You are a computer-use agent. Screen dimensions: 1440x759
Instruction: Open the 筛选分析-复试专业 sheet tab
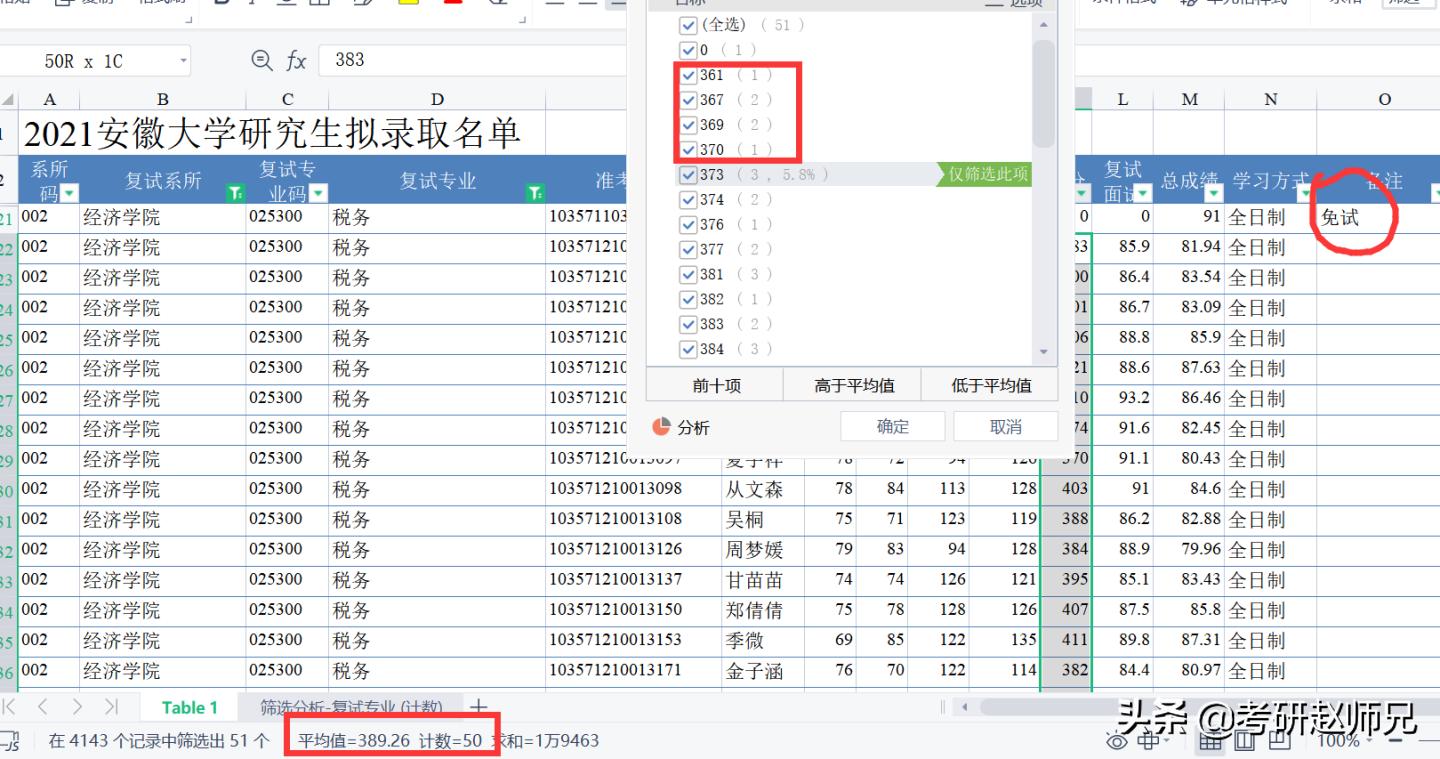pyautogui.click(x=351, y=707)
